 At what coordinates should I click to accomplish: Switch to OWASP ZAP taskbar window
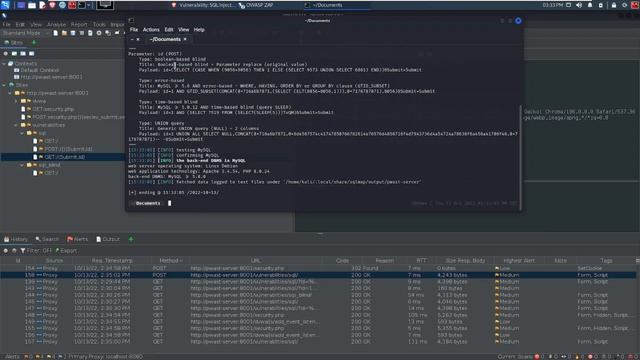coord(256,5)
